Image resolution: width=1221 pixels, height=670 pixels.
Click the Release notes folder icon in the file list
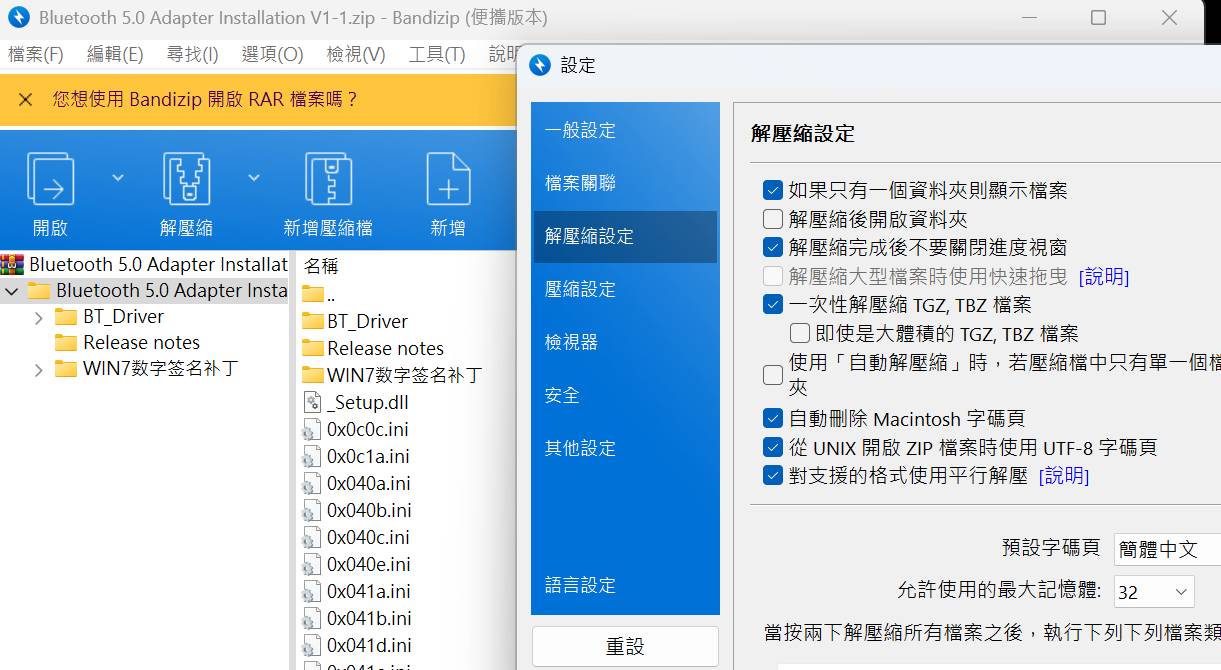pos(312,348)
